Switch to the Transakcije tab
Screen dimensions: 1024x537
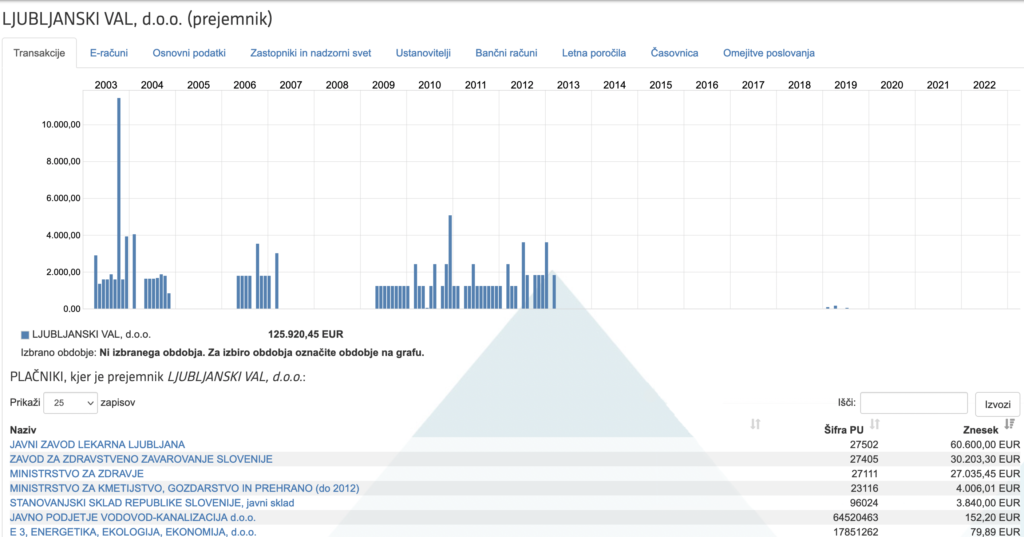pos(39,53)
